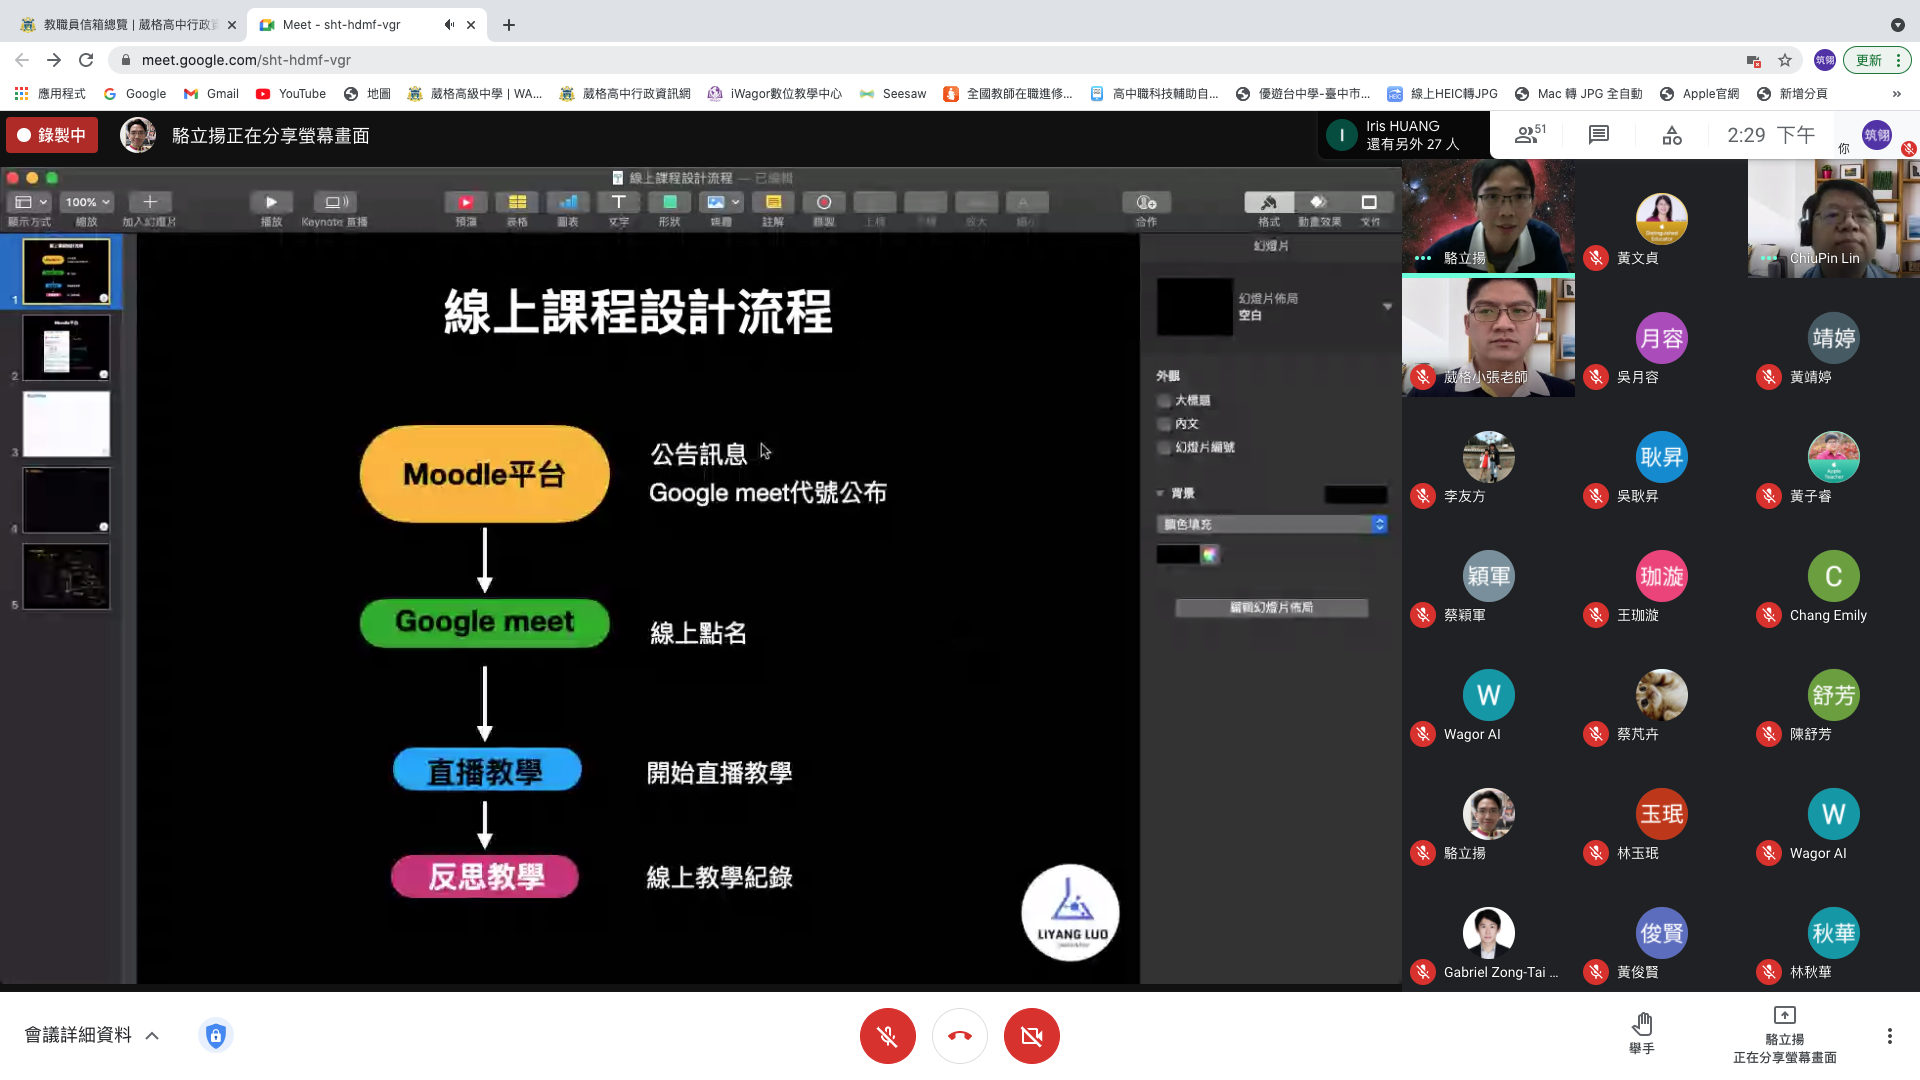Show more bookmarks with the chevron

1896,94
